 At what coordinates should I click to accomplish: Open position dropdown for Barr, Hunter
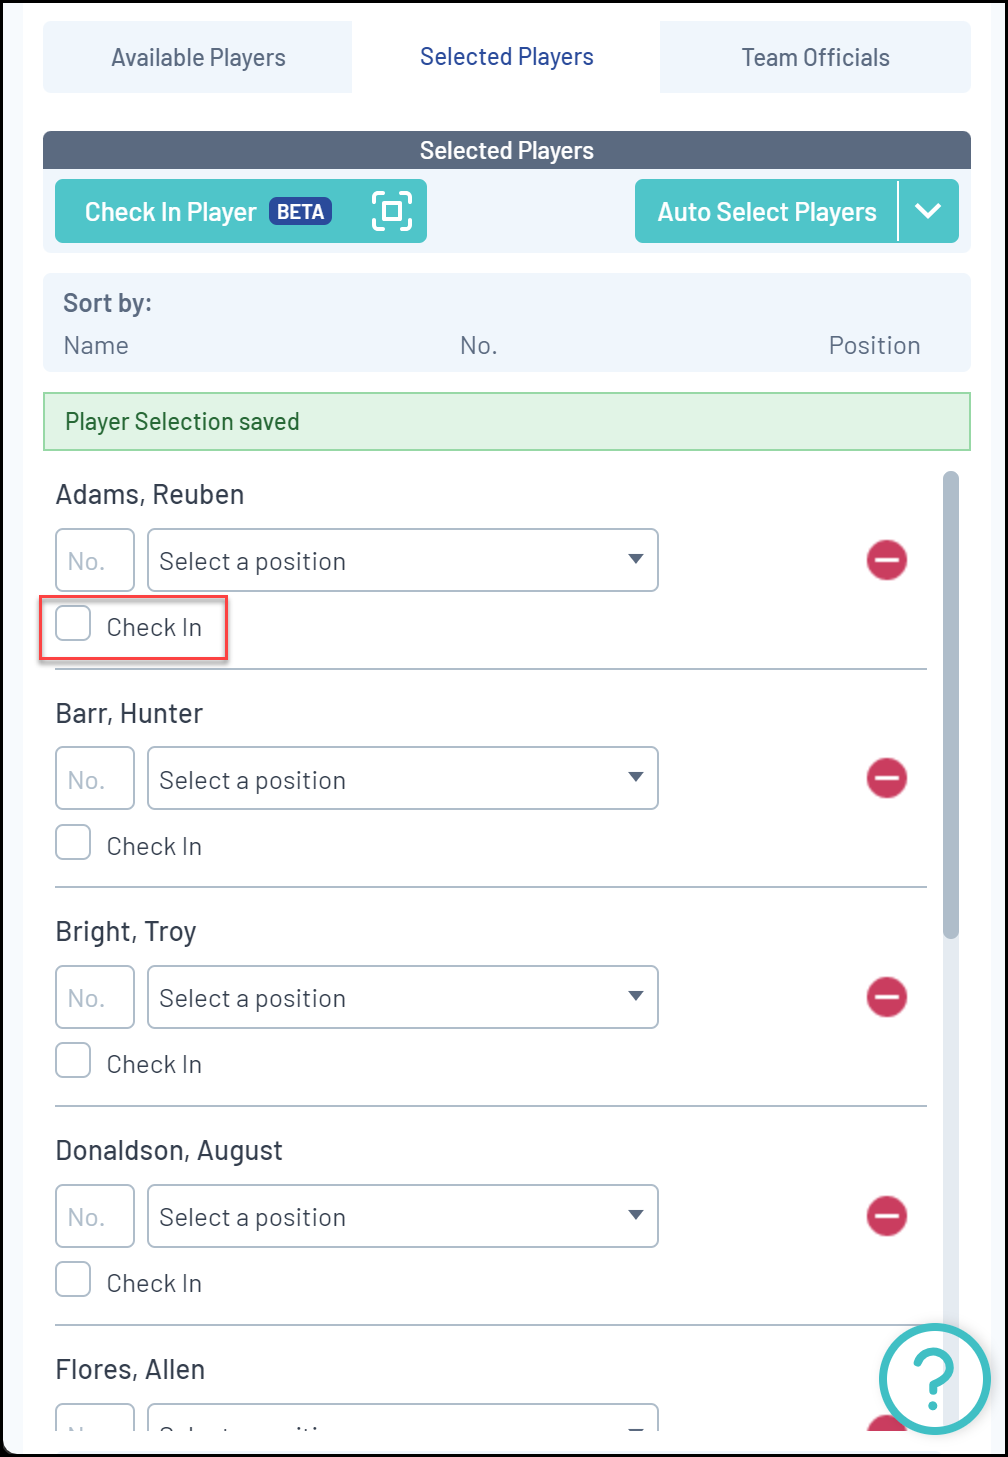[402, 779]
